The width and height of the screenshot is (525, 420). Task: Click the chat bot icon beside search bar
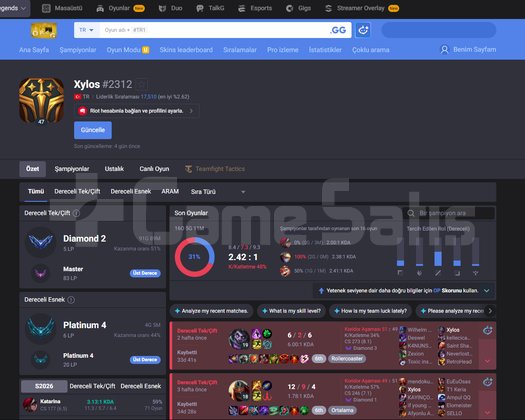coord(363,30)
